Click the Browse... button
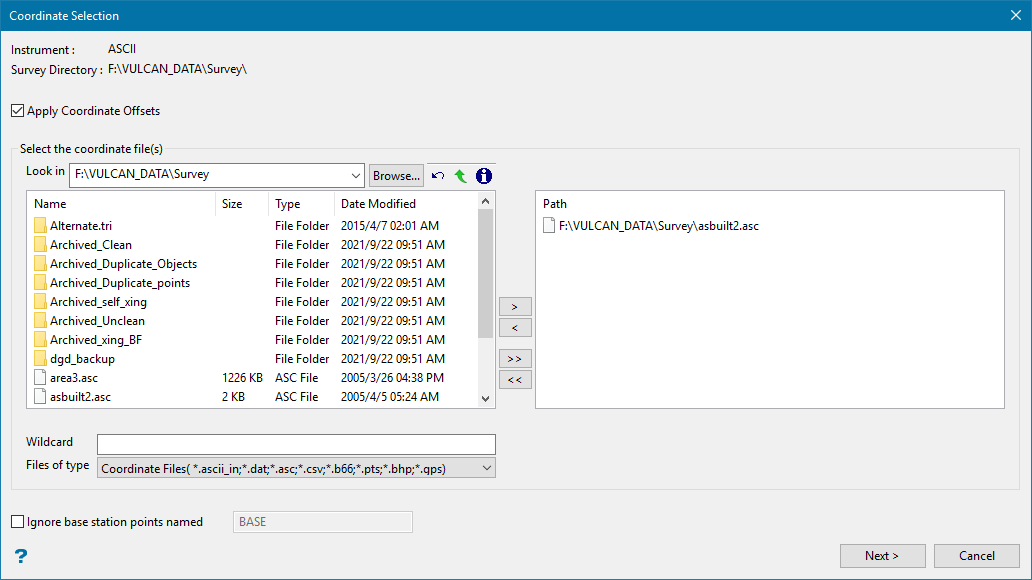 coord(396,175)
